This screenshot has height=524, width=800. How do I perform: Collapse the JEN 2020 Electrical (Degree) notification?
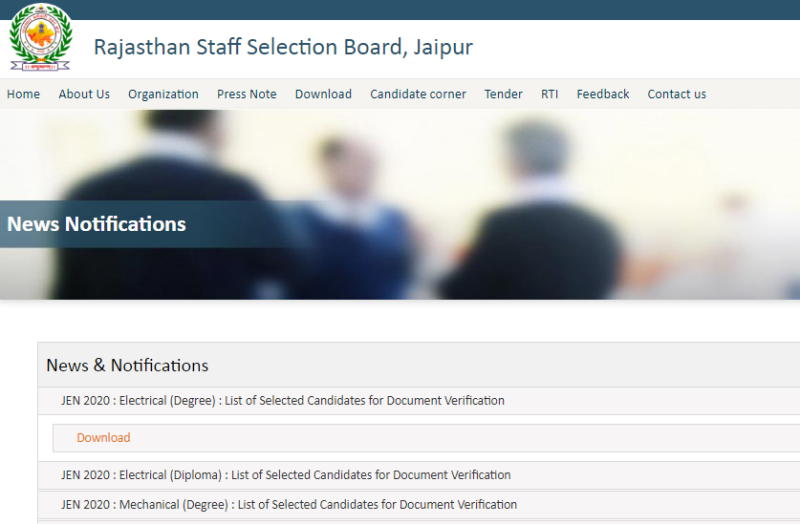pyautogui.click(x=283, y=401)
